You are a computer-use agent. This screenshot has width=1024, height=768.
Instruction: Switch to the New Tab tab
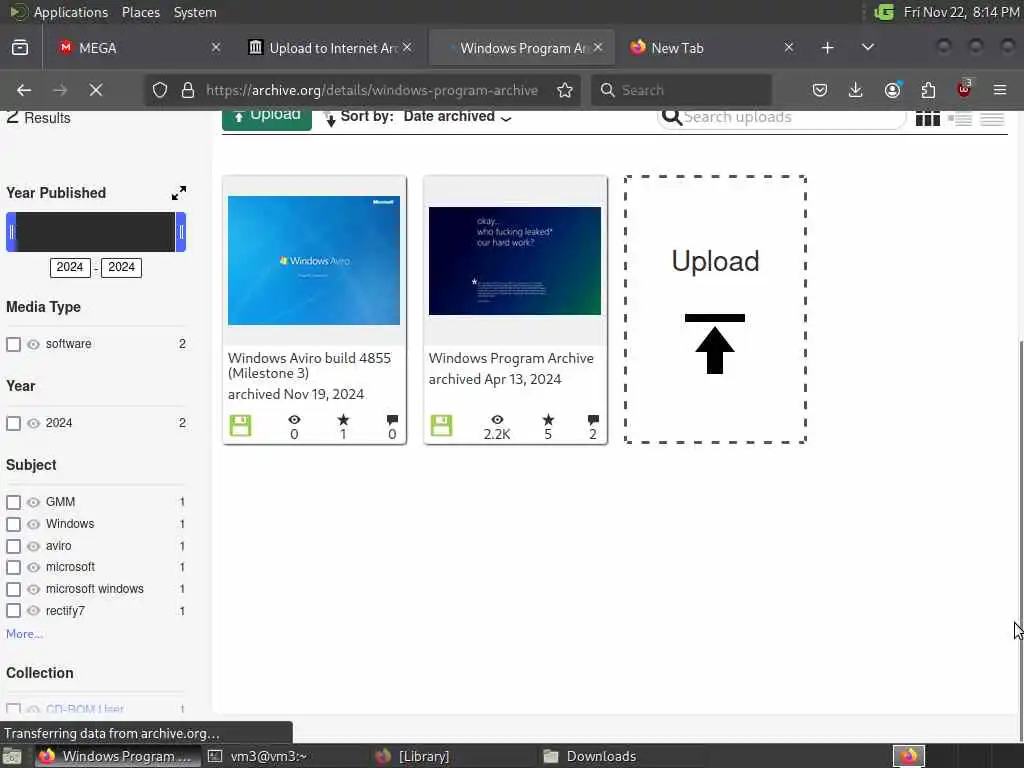coord(712,48)
